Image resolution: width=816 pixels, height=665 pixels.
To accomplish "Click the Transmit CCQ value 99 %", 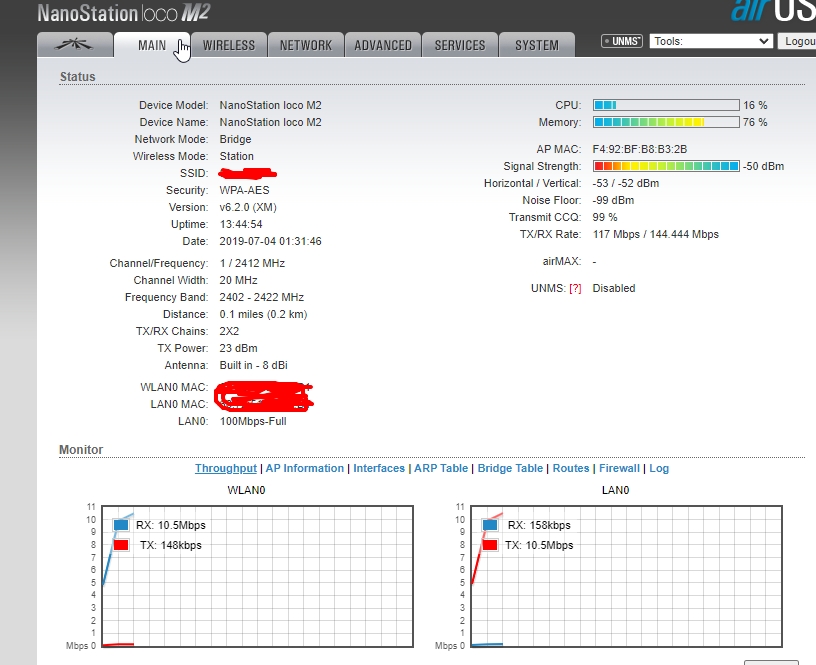I will pyautogui.click(x=605, y=218).
